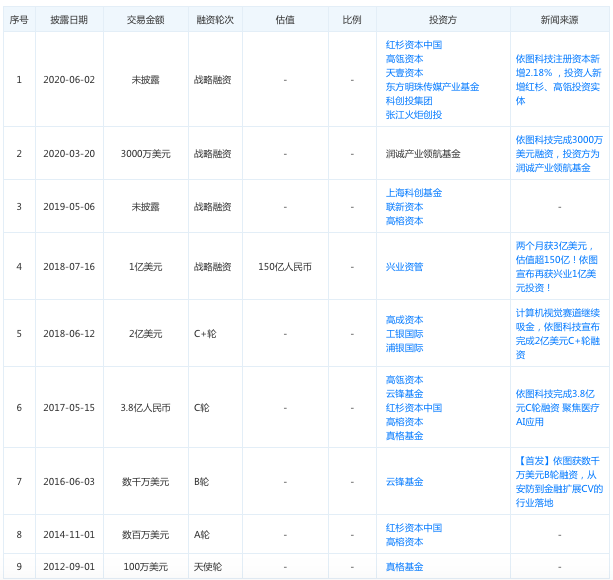Open news link 两个月获3亿美元
613x580 pixels.
point(557,267)
